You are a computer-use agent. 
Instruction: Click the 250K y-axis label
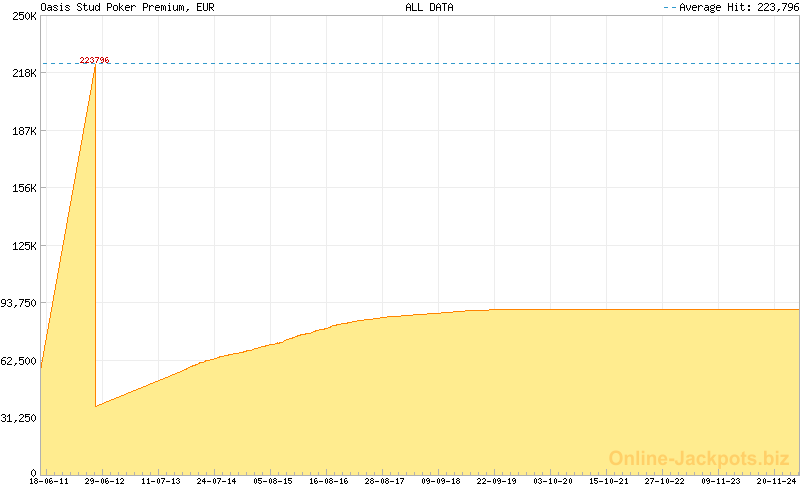23,16
